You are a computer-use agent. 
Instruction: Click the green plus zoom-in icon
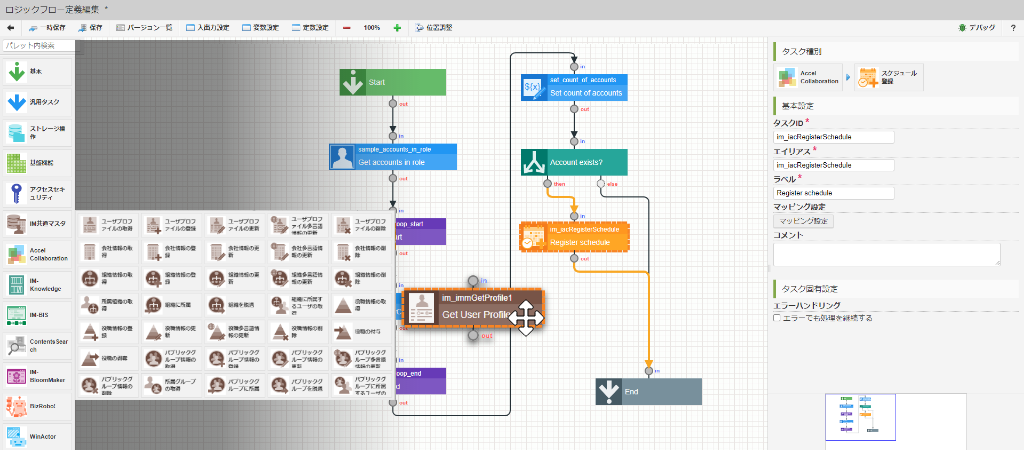coord(397,28)
